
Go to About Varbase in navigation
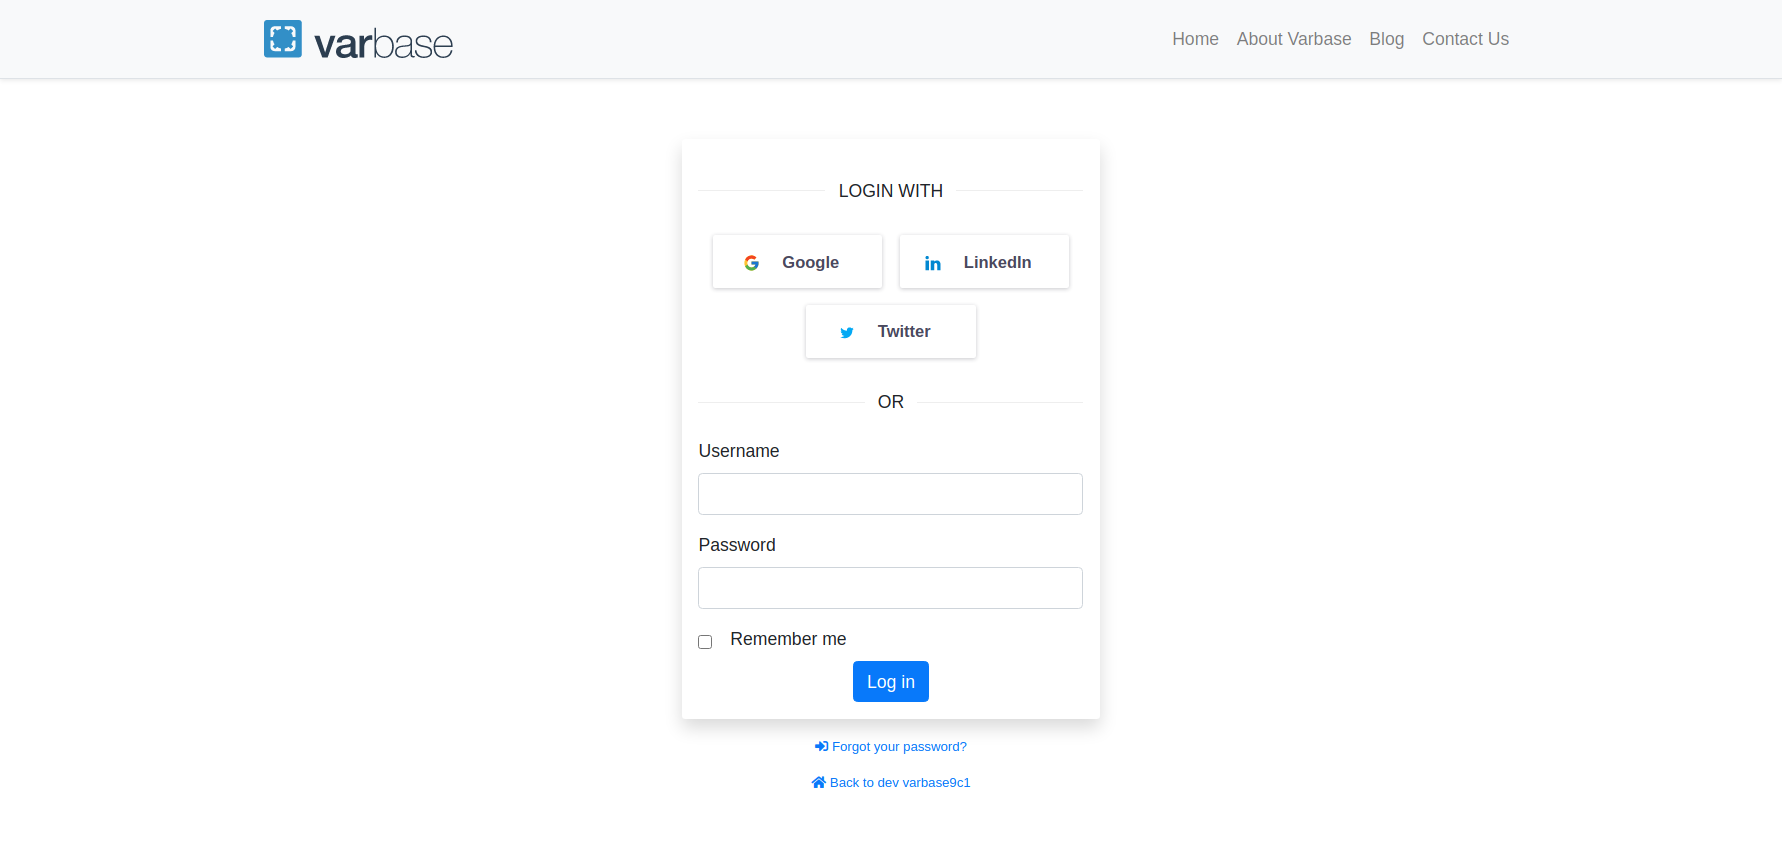click(1293, 39)
